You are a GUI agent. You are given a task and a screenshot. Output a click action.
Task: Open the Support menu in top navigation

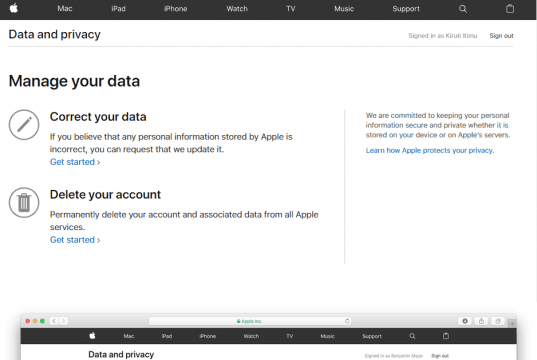[406, 9]
